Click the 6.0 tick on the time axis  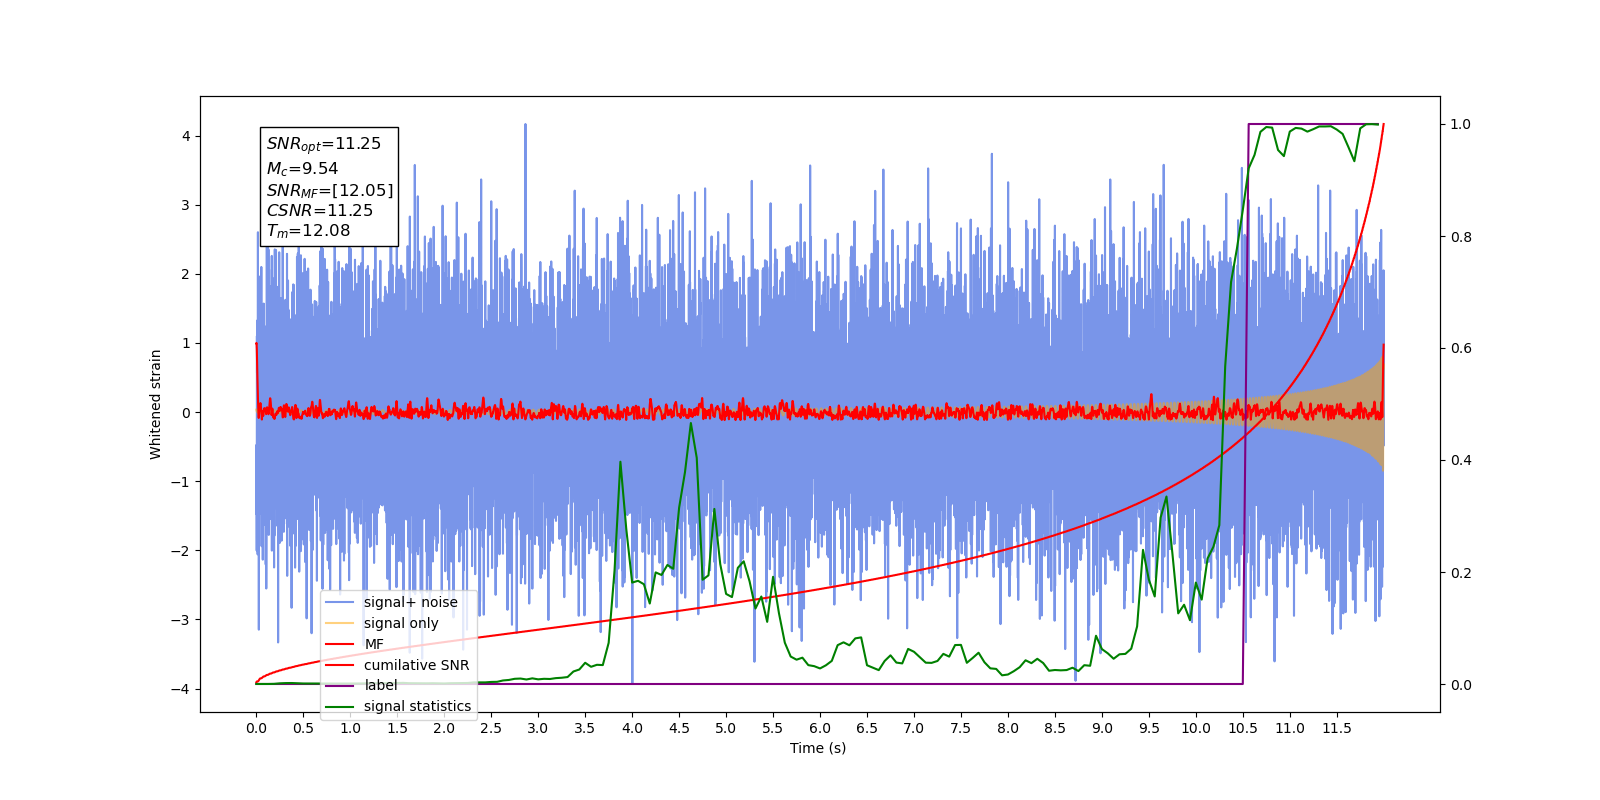pyautogui.click(x=820, y=728)
